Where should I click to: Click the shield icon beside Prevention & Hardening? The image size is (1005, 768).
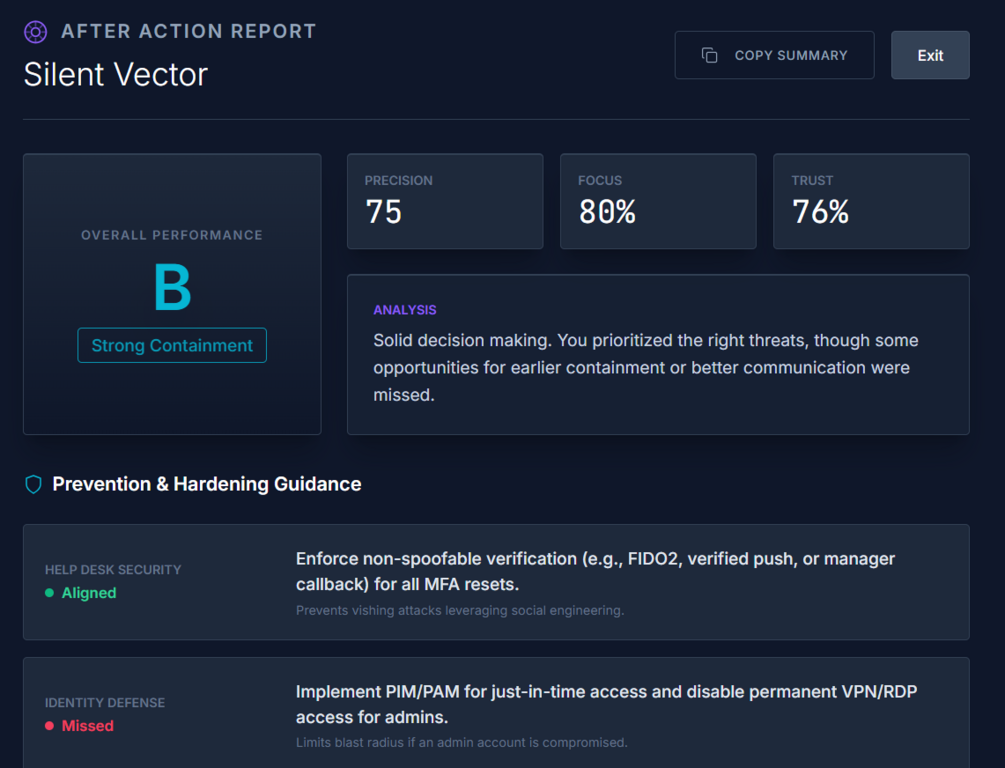pyautogui.click(x=34, y=485)
